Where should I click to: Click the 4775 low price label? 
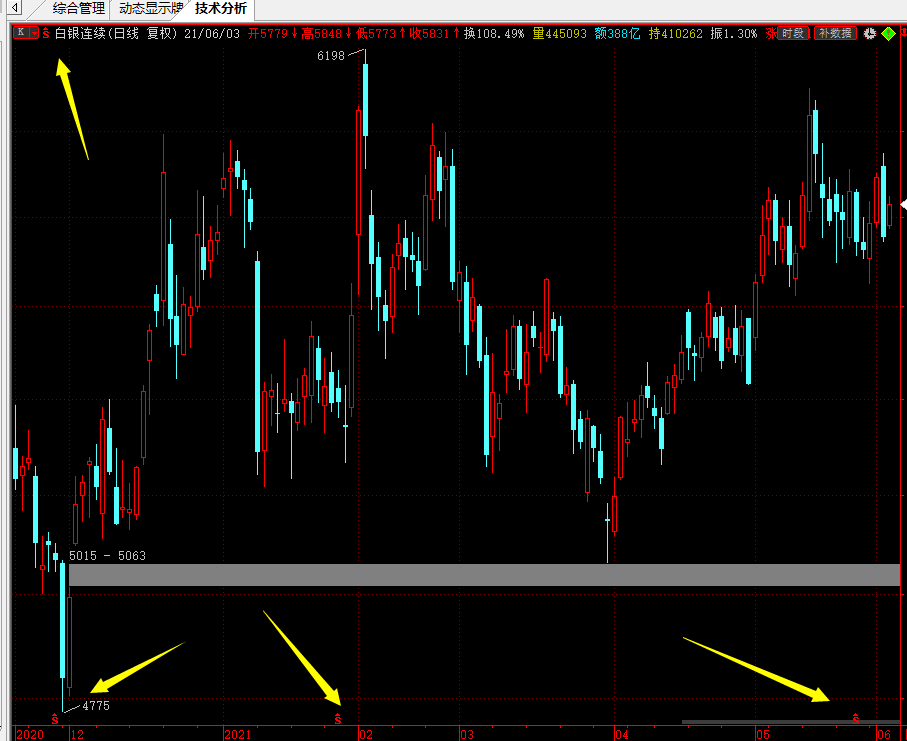pyautogui.click(x=95, y=706)
